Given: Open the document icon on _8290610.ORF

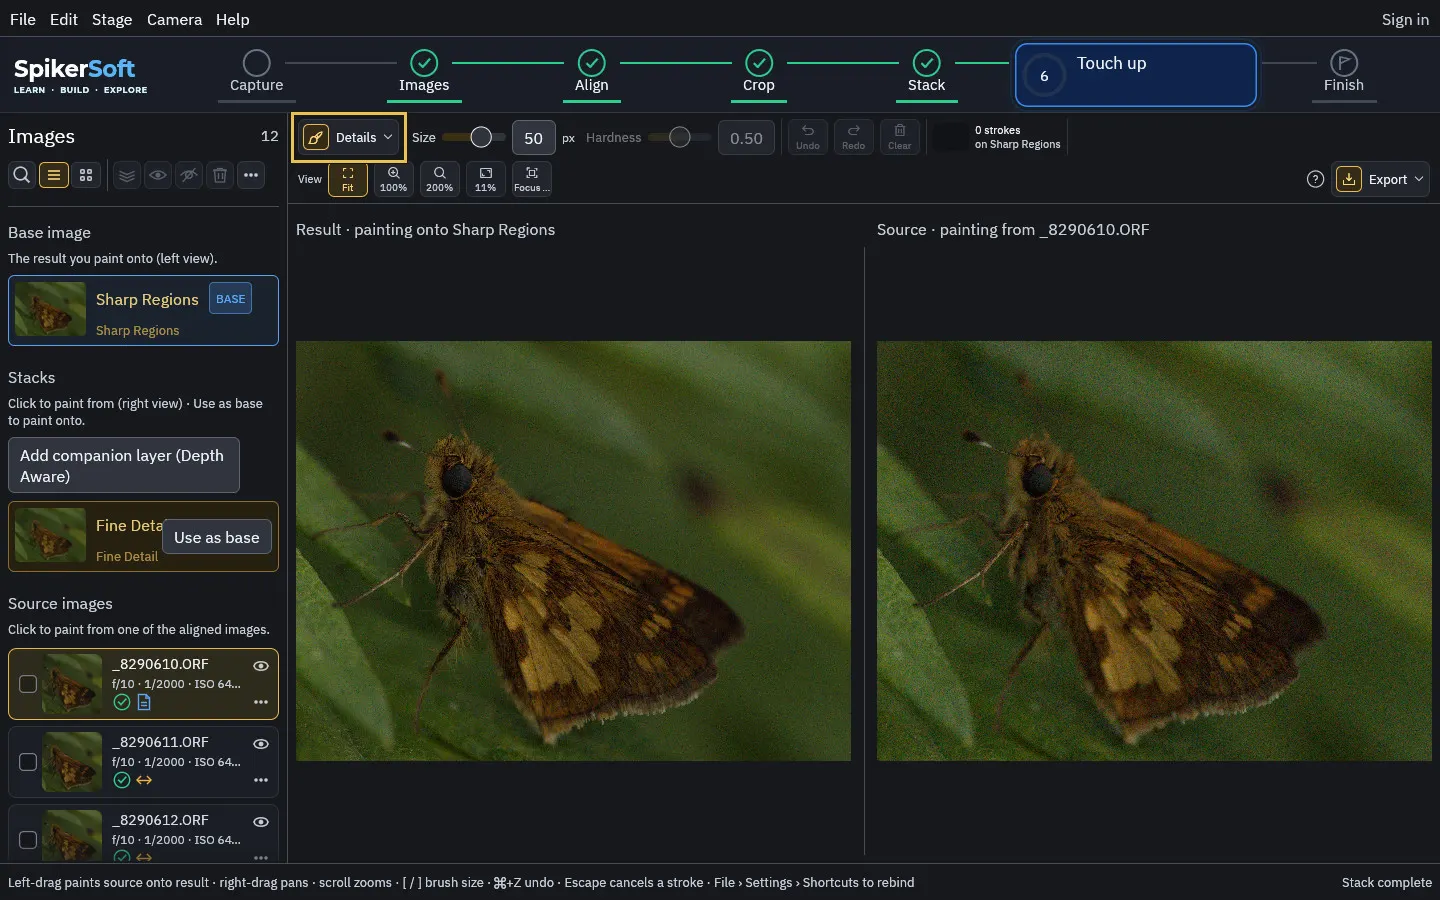Looking at the screenshot, I should [144, 702].
